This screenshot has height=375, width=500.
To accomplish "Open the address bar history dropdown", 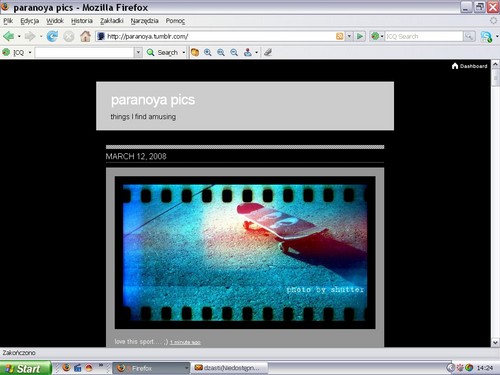I will pos(349,36).
